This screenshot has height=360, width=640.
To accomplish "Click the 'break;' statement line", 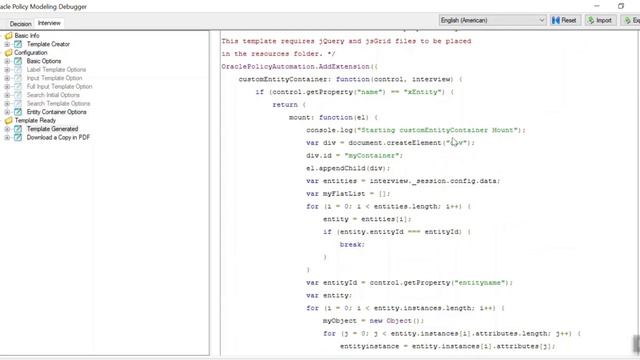I will [352, 244].
